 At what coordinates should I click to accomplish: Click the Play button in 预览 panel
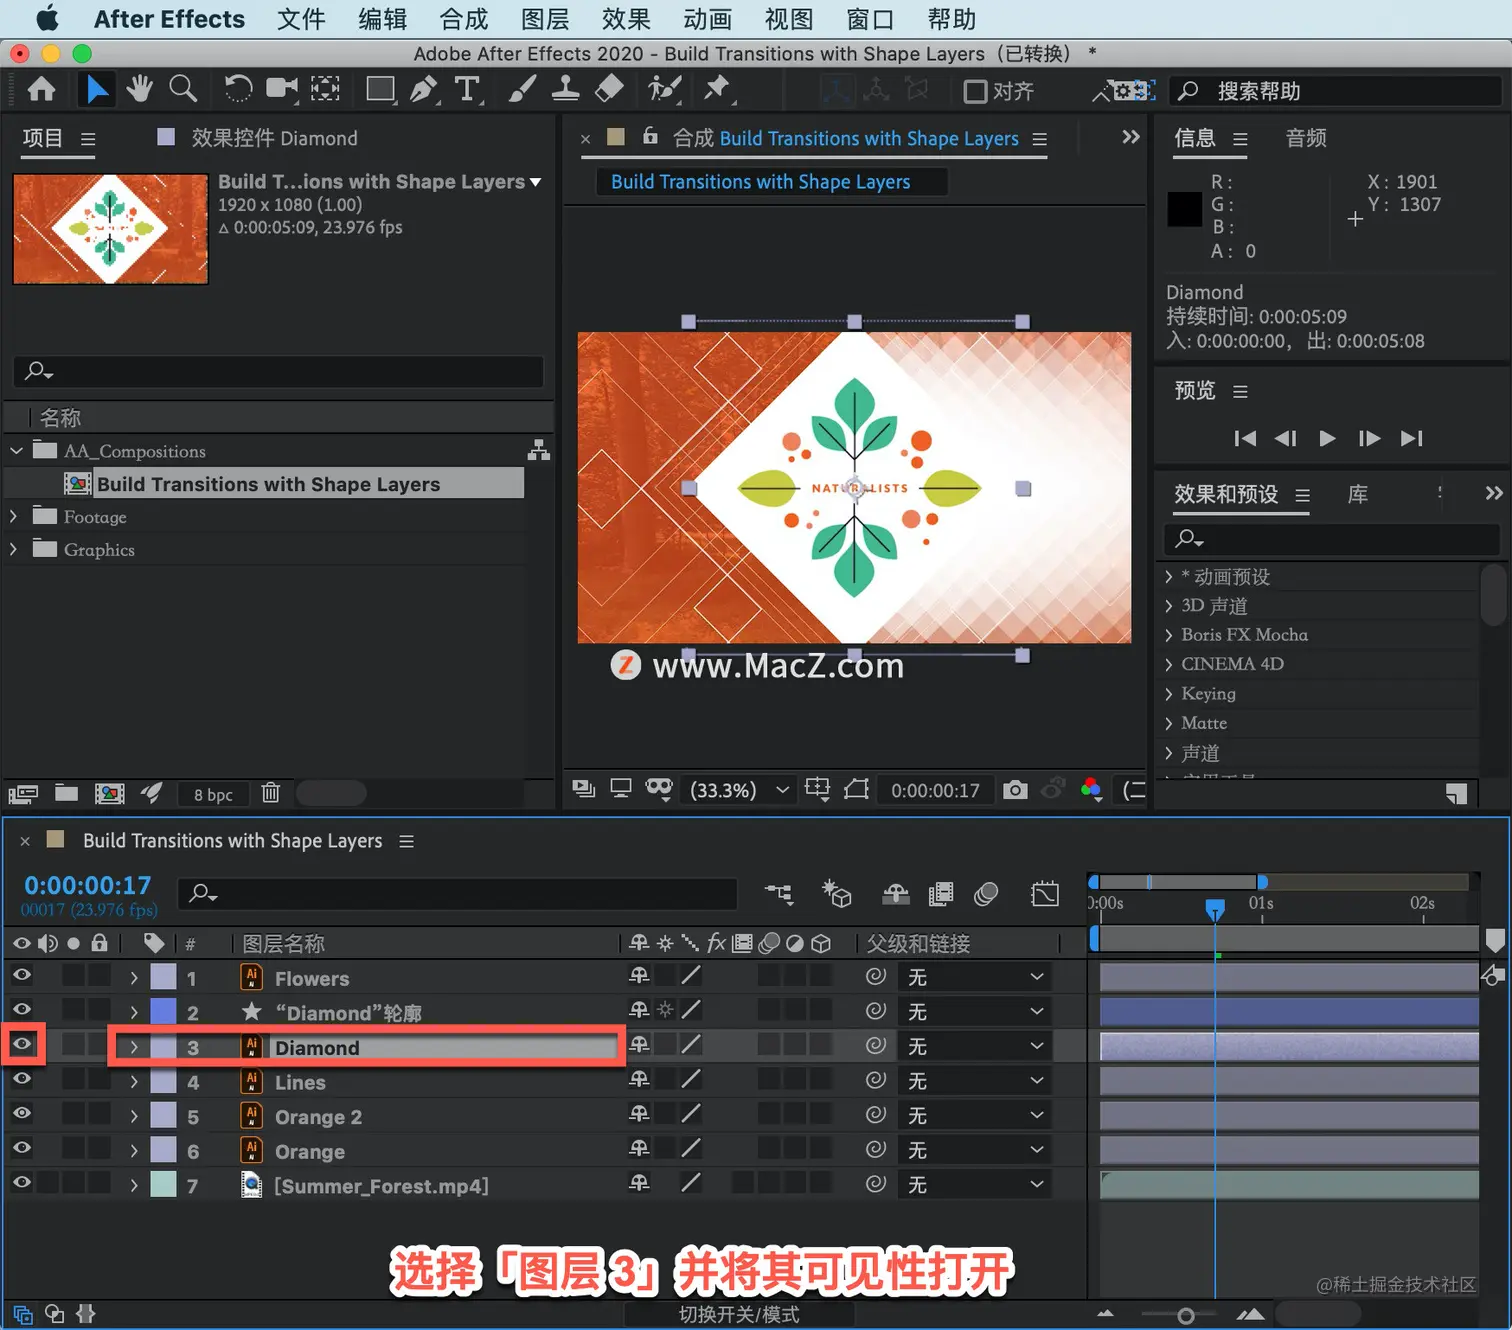coord(1327,438)
